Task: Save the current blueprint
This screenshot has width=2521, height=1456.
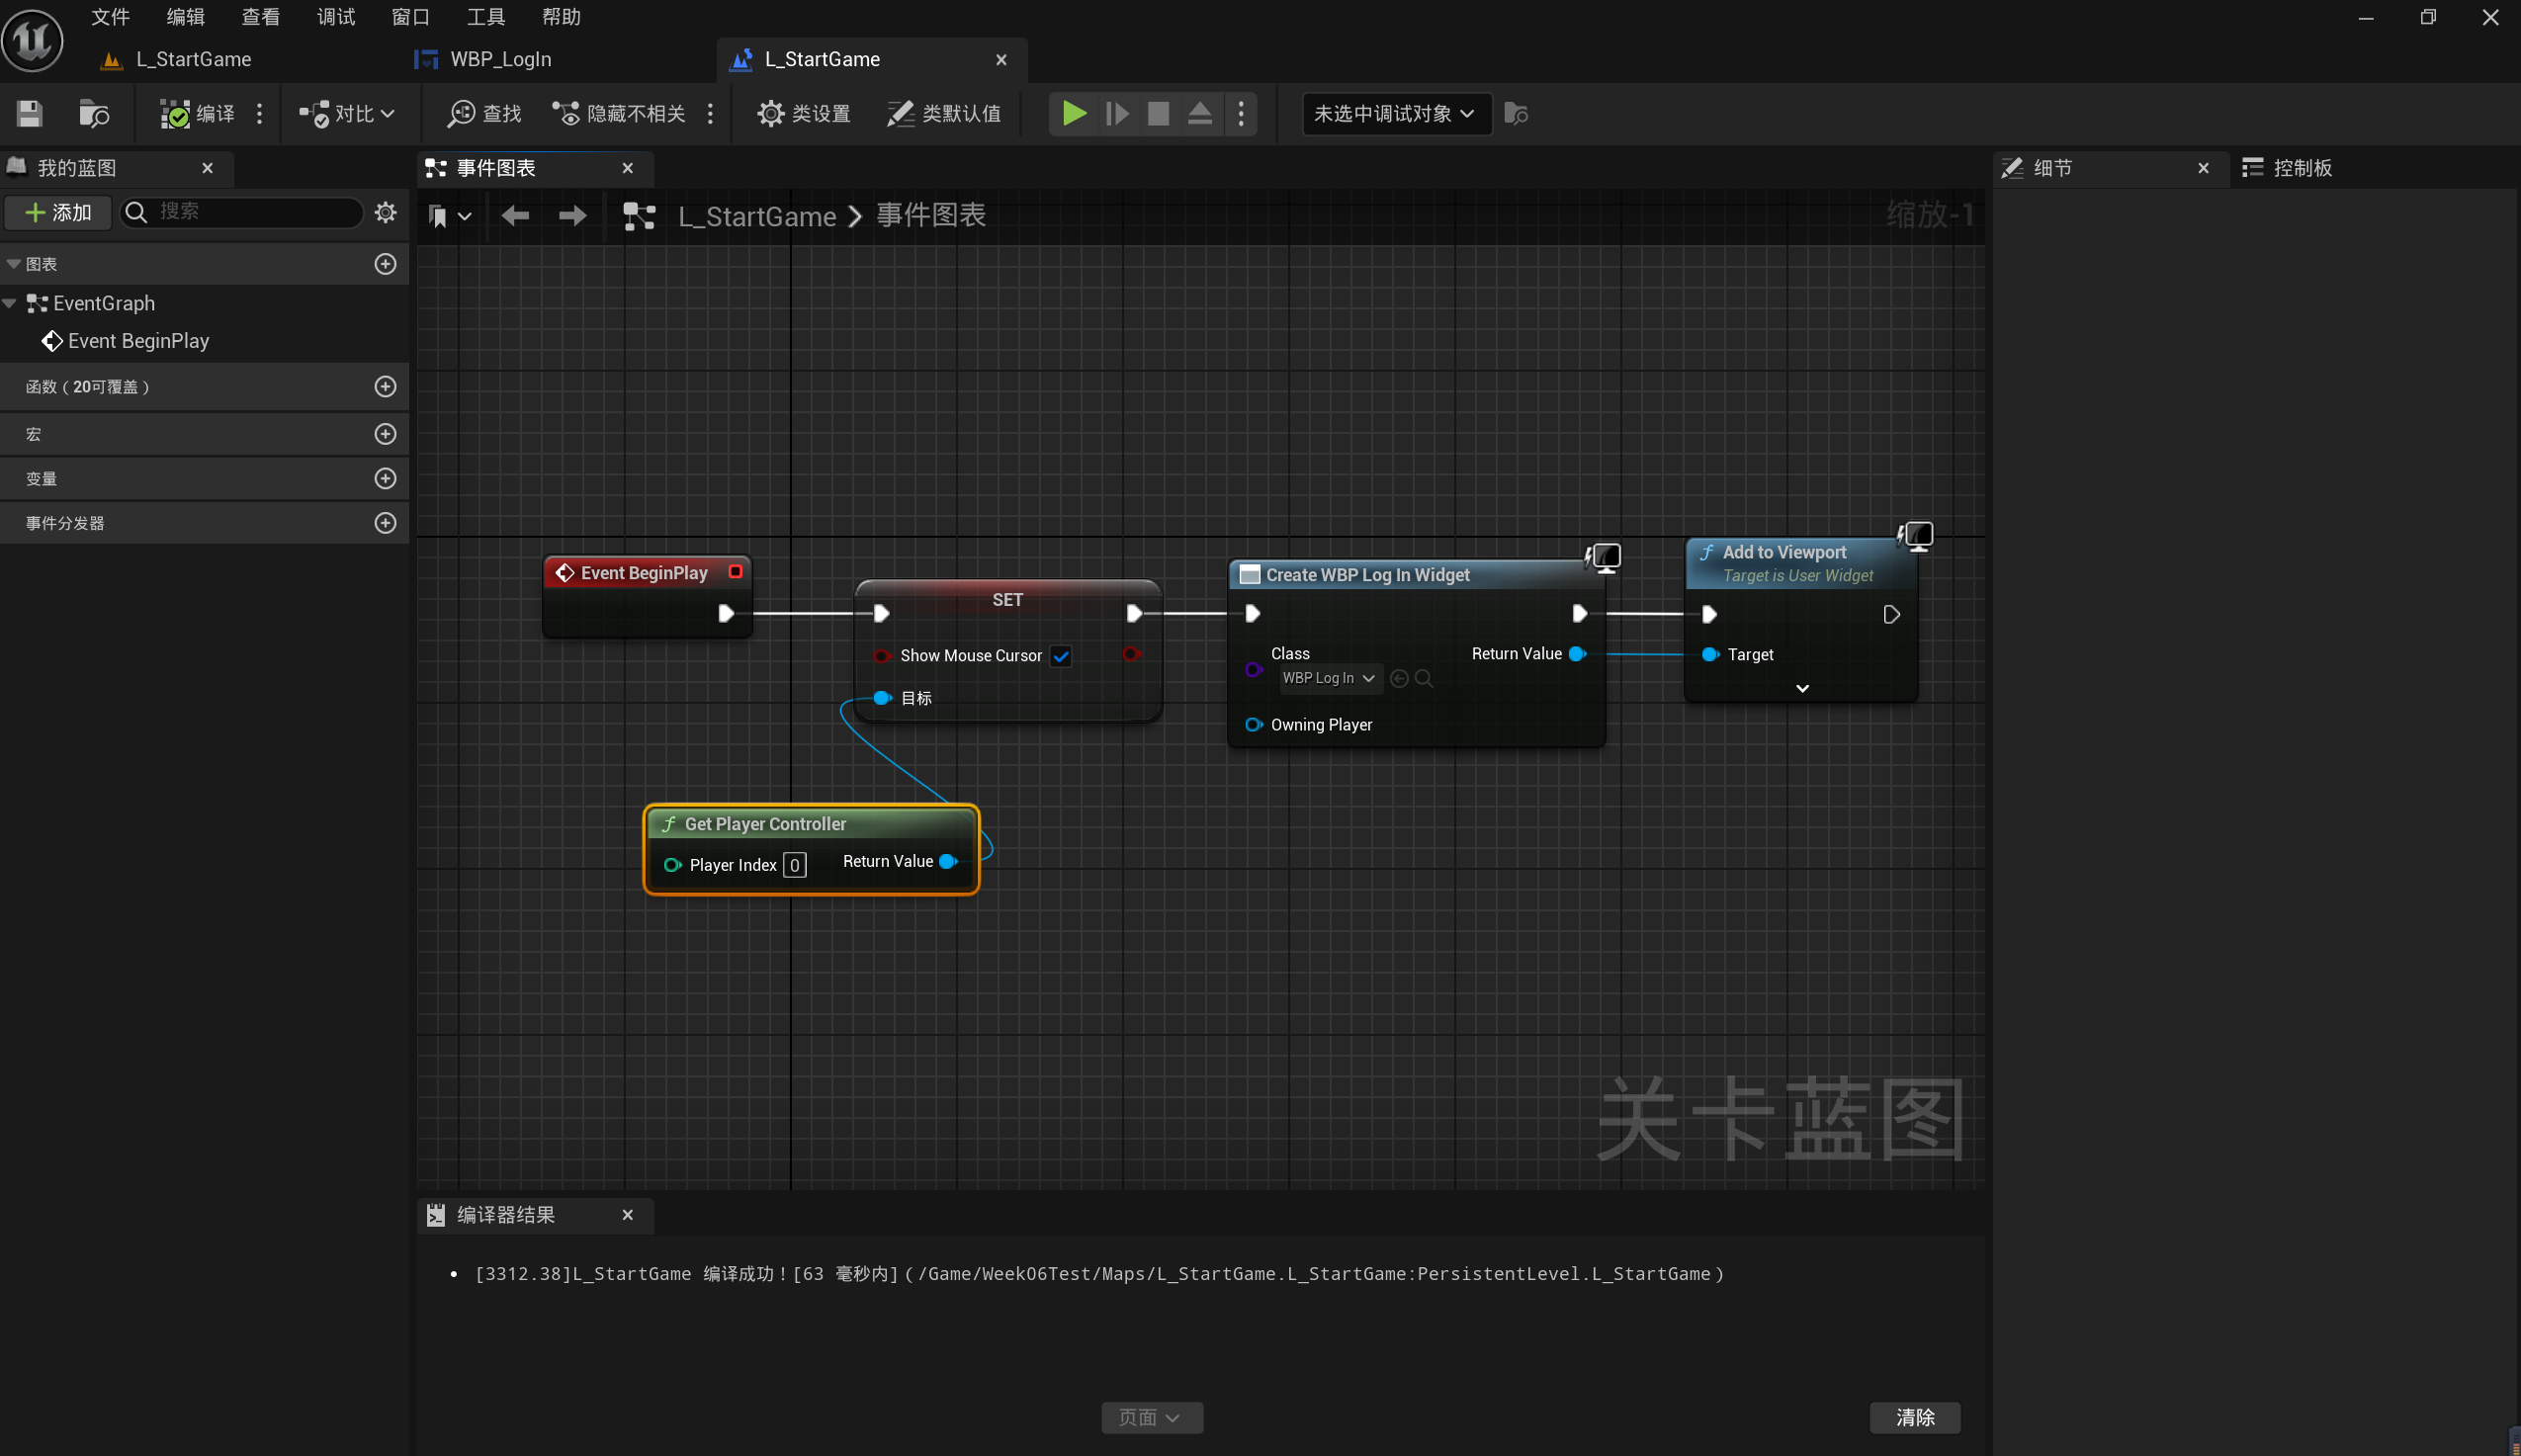Action: 29,113
